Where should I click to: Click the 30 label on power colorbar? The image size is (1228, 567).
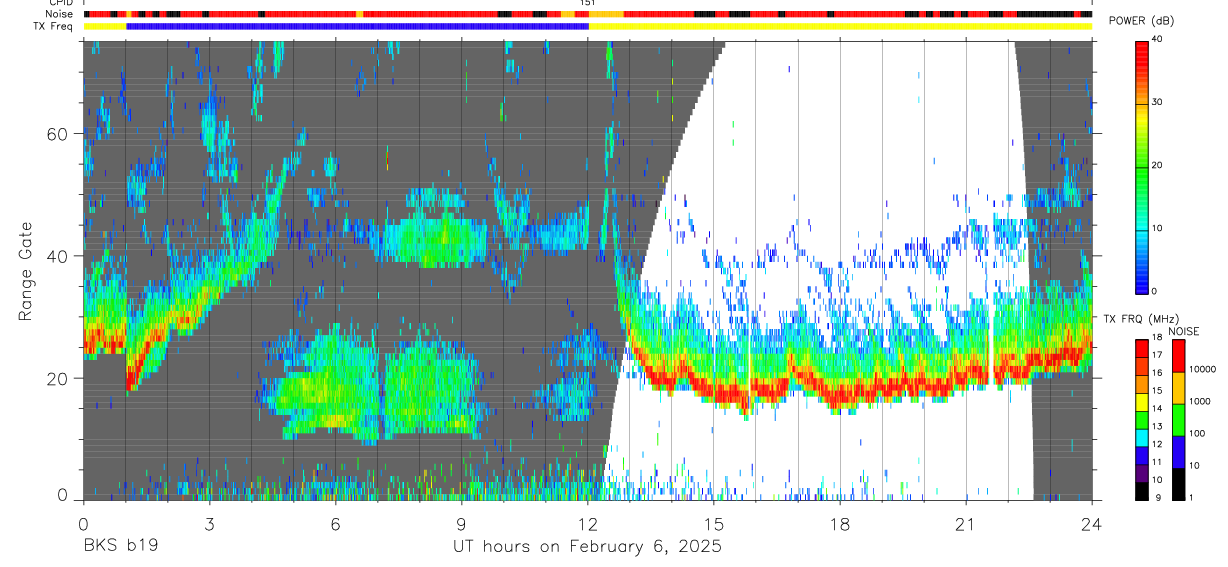tap(1157, 102)
